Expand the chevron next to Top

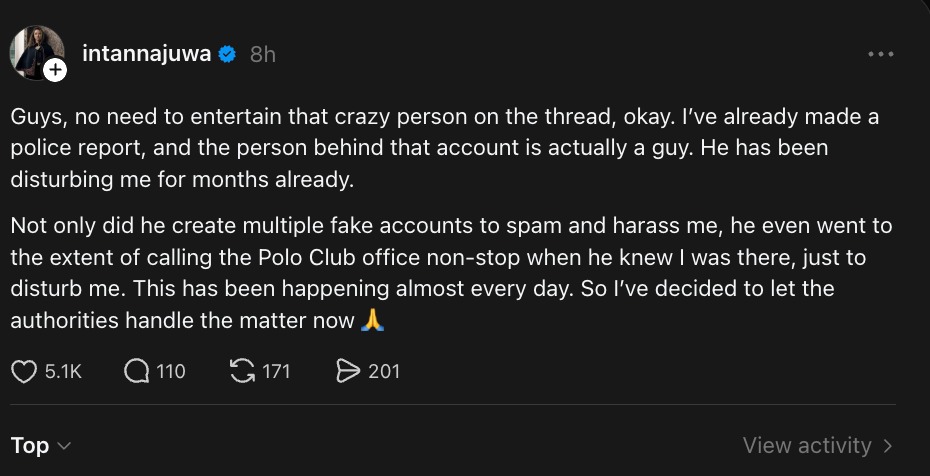[64, 446]
